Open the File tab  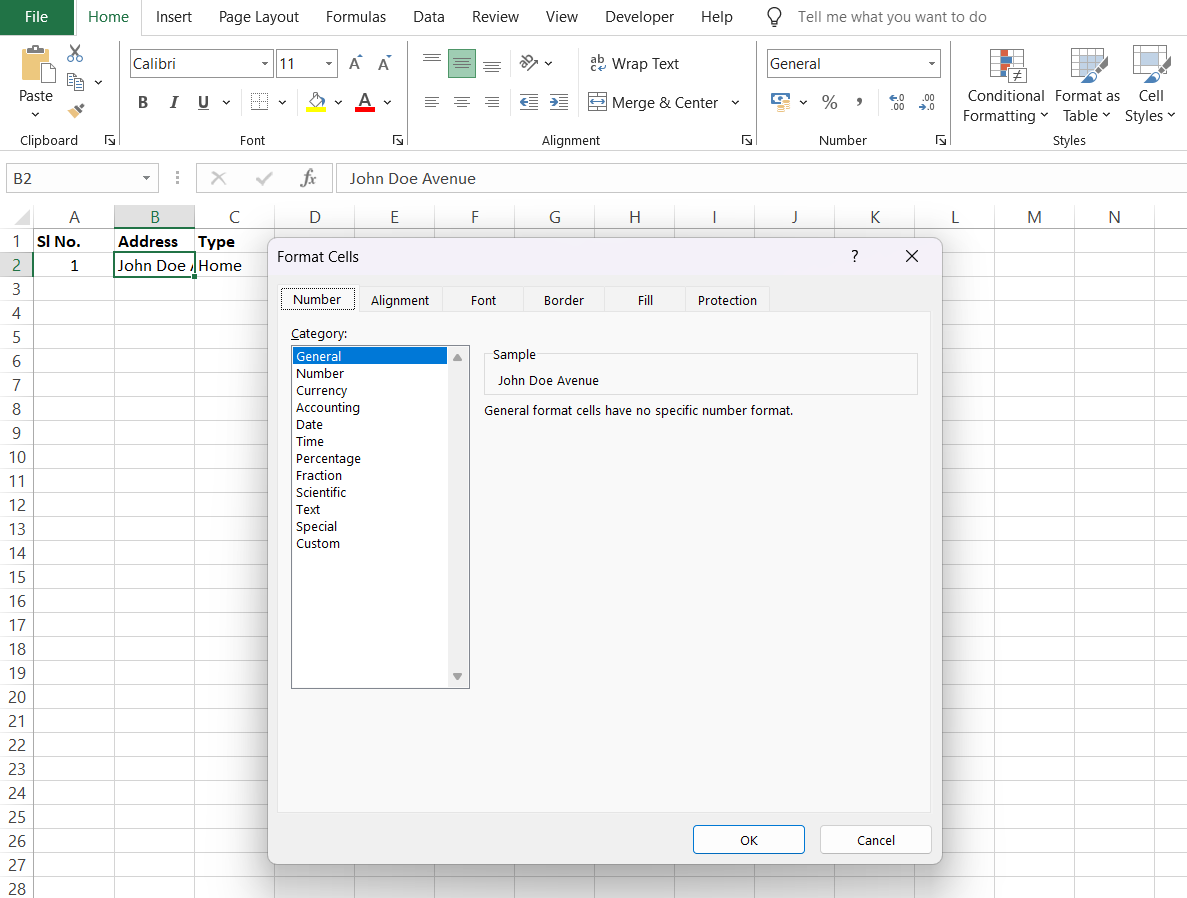coord(36,17)
